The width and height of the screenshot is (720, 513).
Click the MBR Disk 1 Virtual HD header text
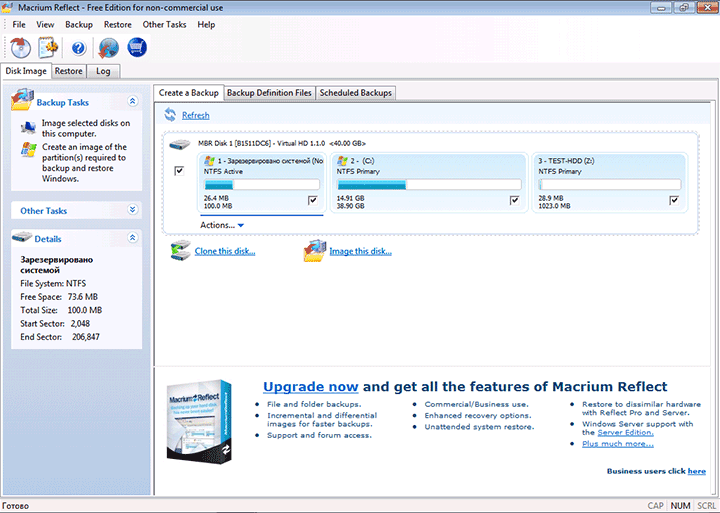[282, 143]
